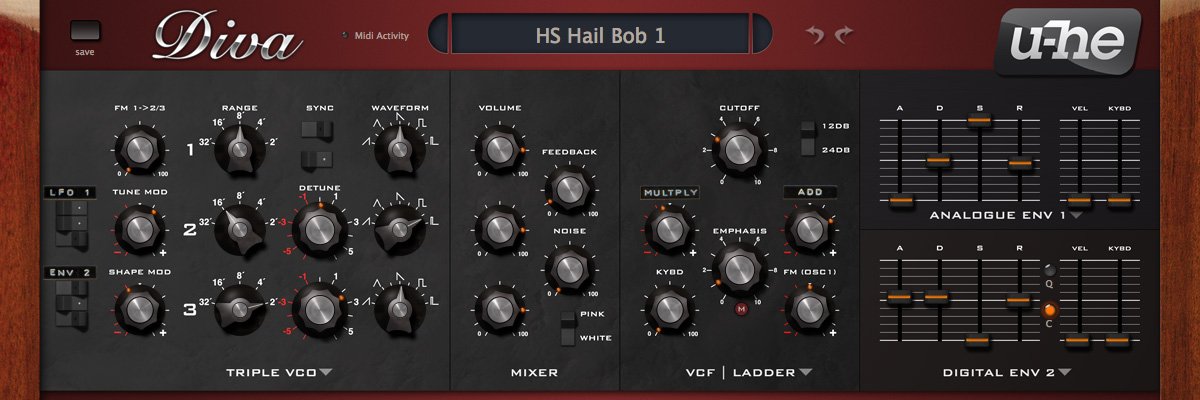This screenshot has height=400, width=1200.
Task: Click the Midi Activity indicator LED
Action: [345, 36]
